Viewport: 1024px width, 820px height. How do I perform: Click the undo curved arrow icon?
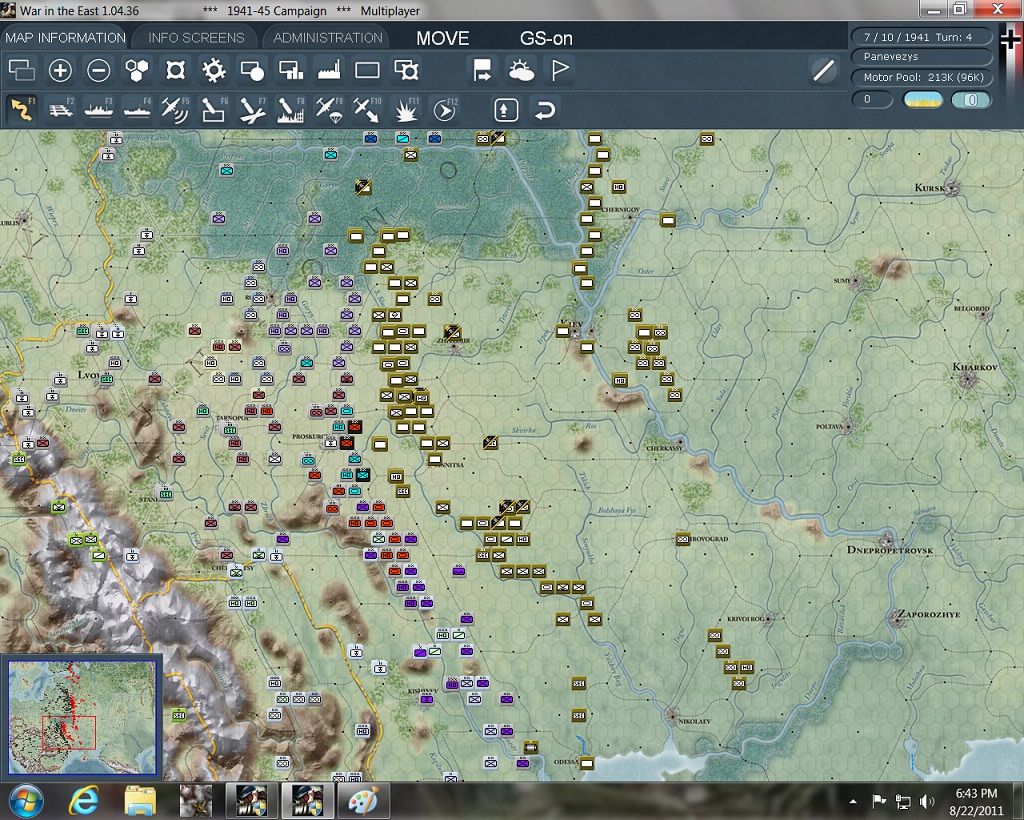[x=545, y=110]
